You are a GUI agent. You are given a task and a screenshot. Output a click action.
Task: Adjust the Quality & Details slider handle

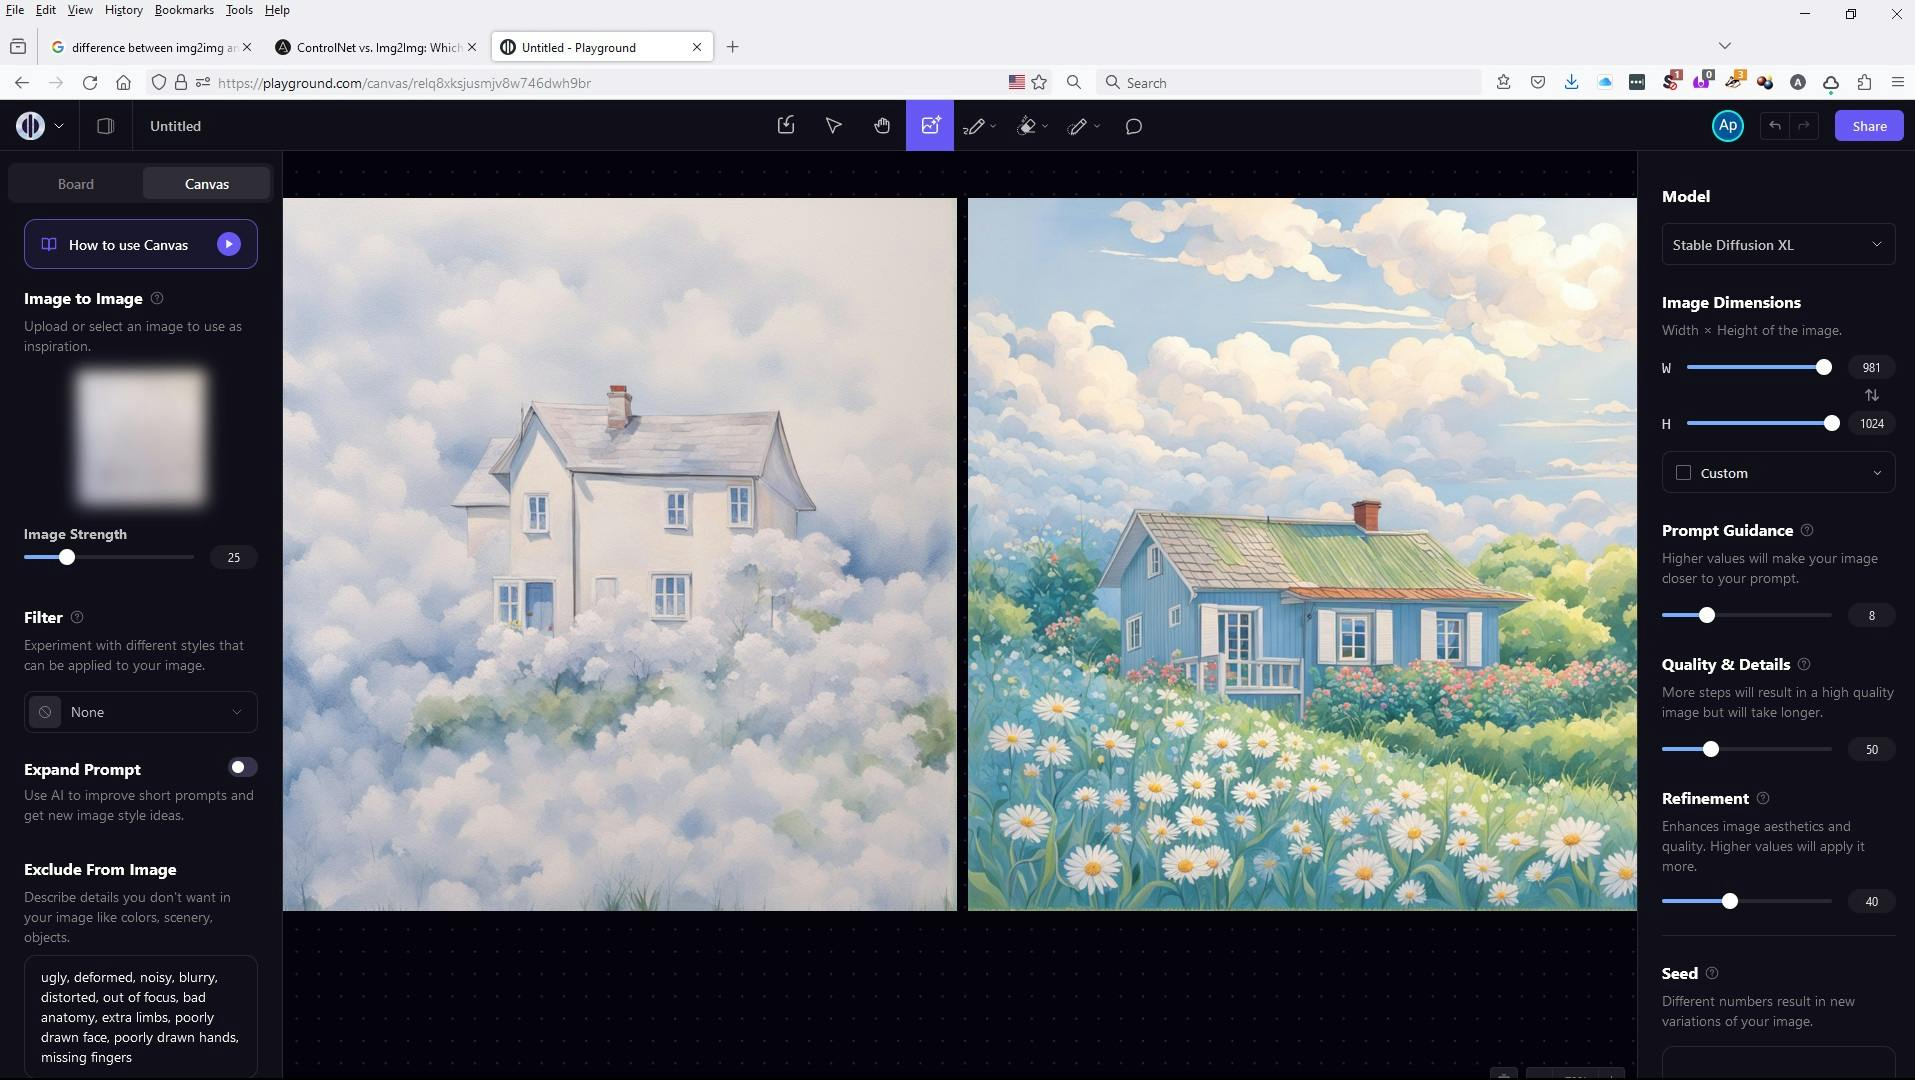point(1711,749)
